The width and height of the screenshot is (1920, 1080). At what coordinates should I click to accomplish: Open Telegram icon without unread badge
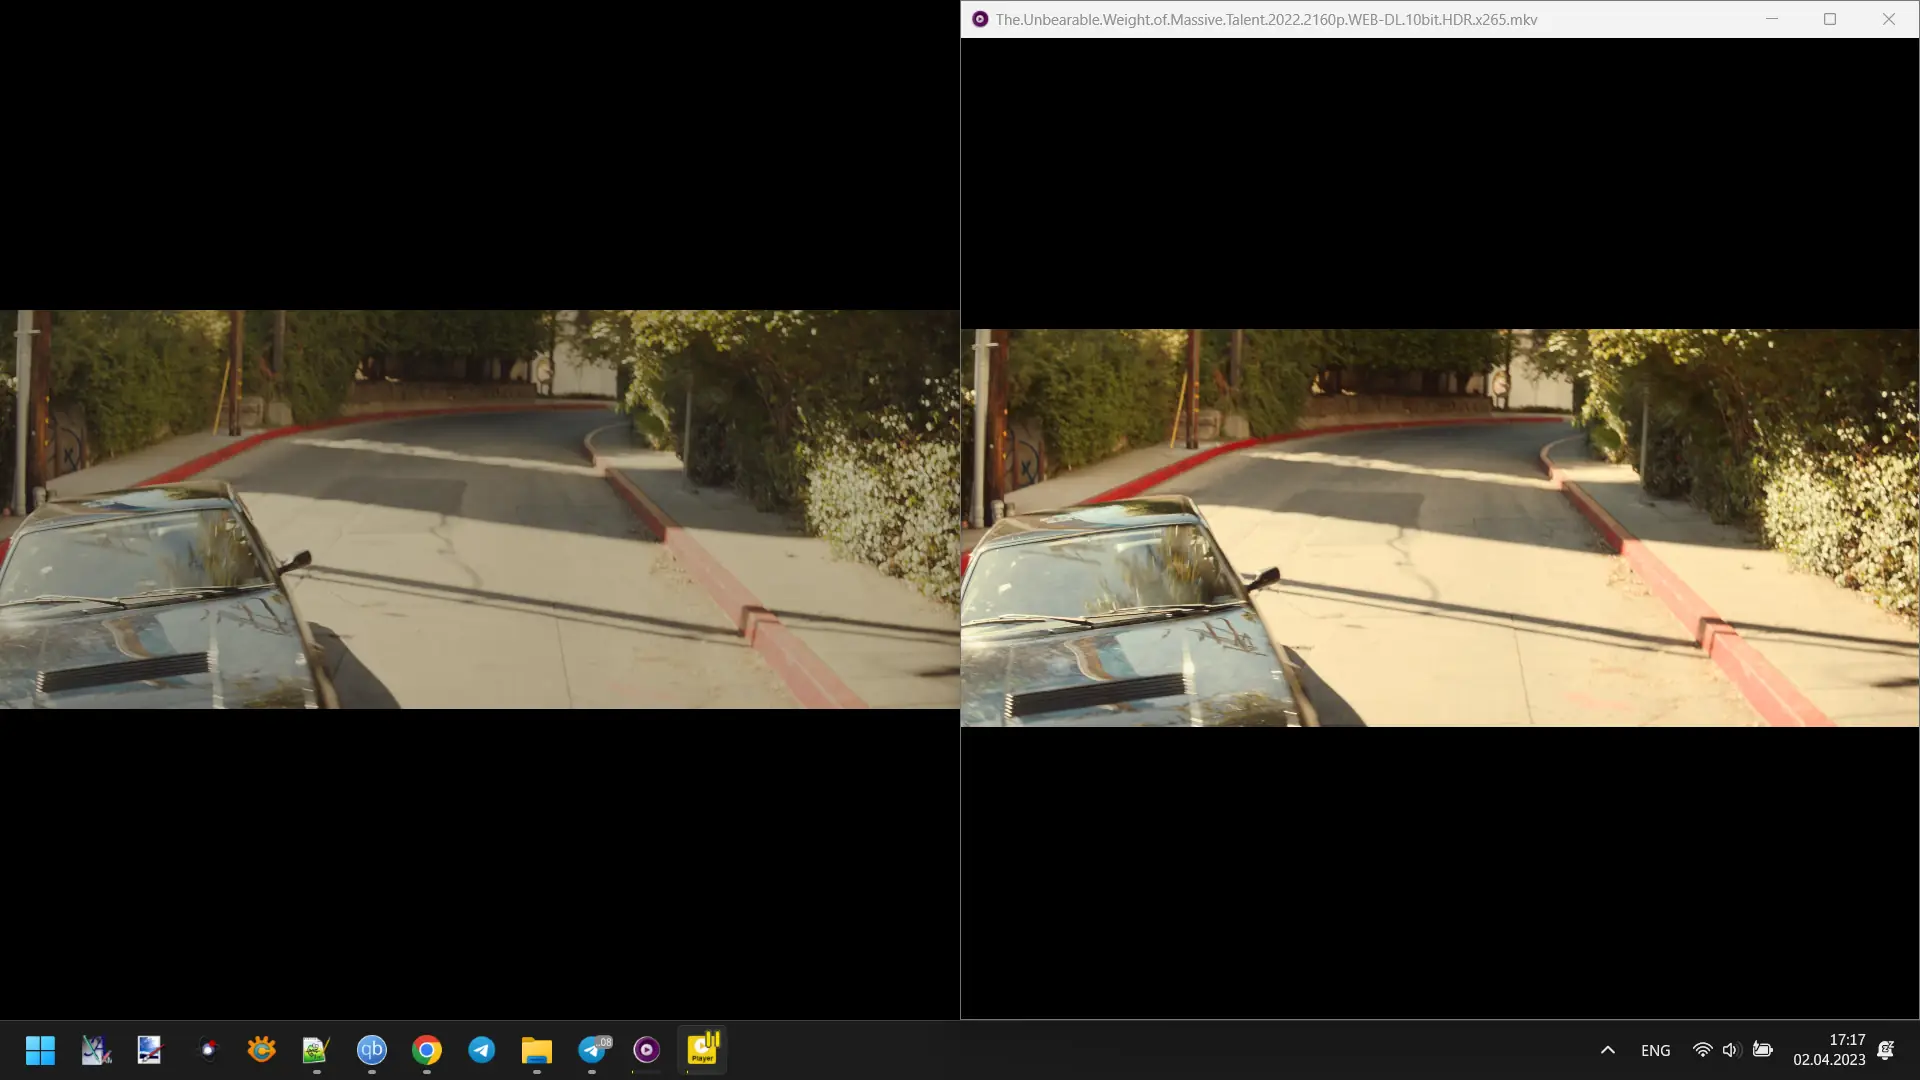coord(482,1050)
